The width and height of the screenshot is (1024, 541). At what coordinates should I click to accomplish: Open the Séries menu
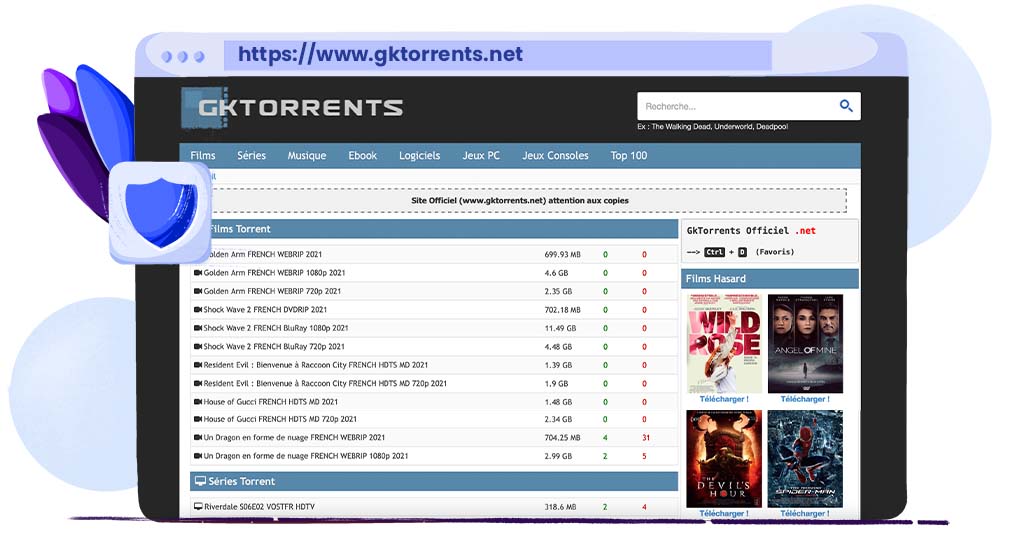coord(251,156)
